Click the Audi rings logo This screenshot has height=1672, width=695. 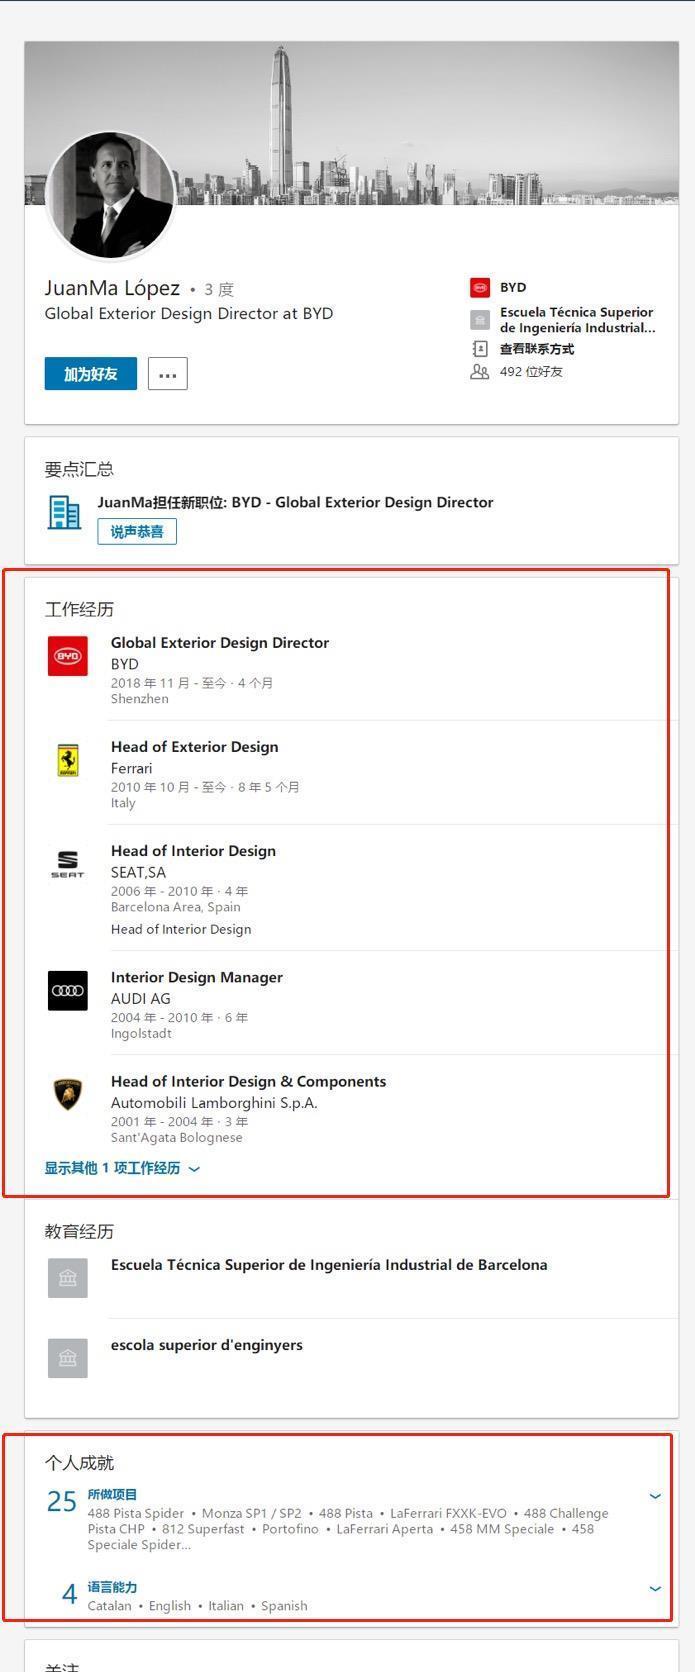click(x=68, y=990)
